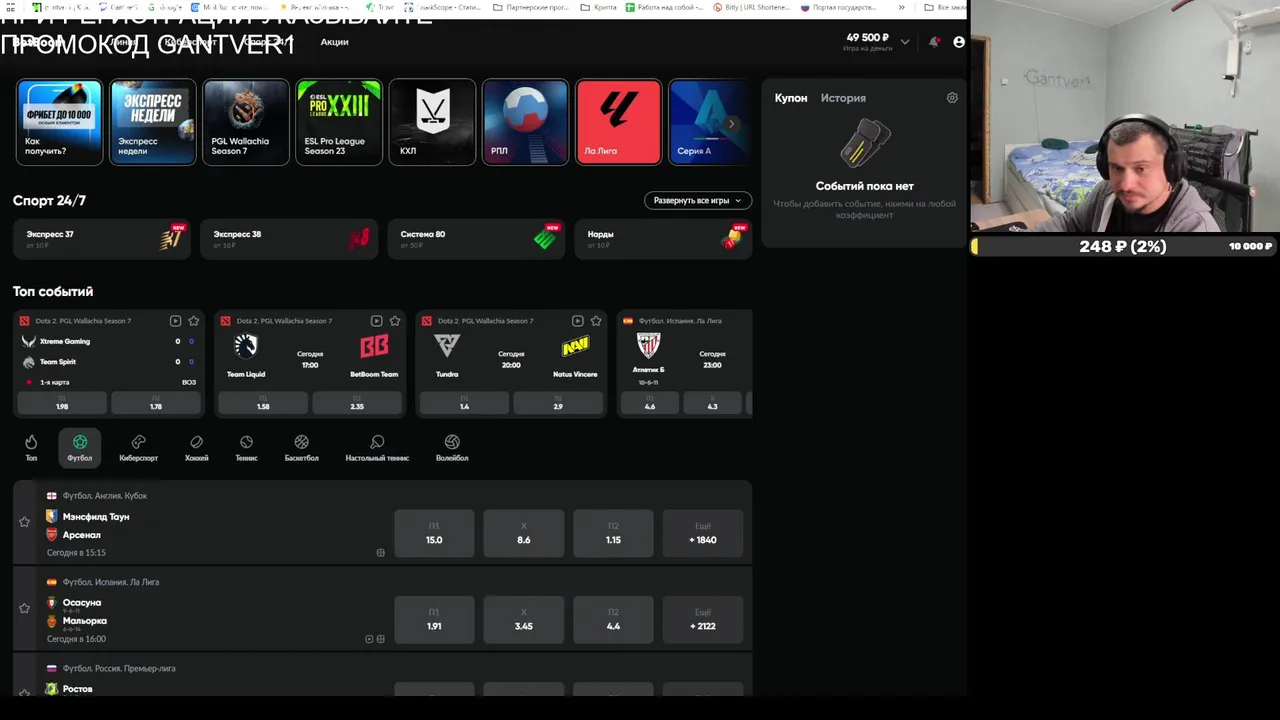
Task: Bet on Team Spirit at 1.78
Action: coord(155,402)
